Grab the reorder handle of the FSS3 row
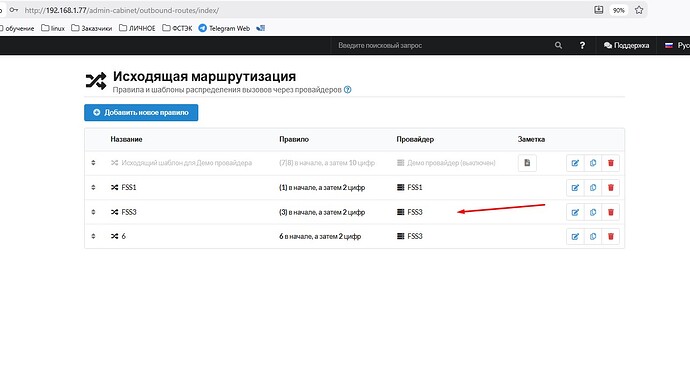This screenshot has width=690, height=375. pos(93,212)
